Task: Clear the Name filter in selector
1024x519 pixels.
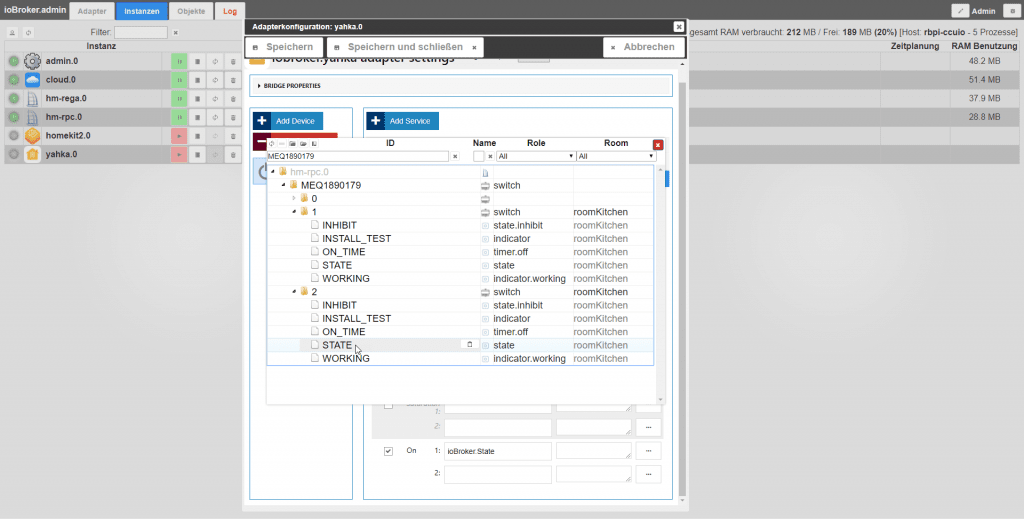Action: [x=490, y=157]
